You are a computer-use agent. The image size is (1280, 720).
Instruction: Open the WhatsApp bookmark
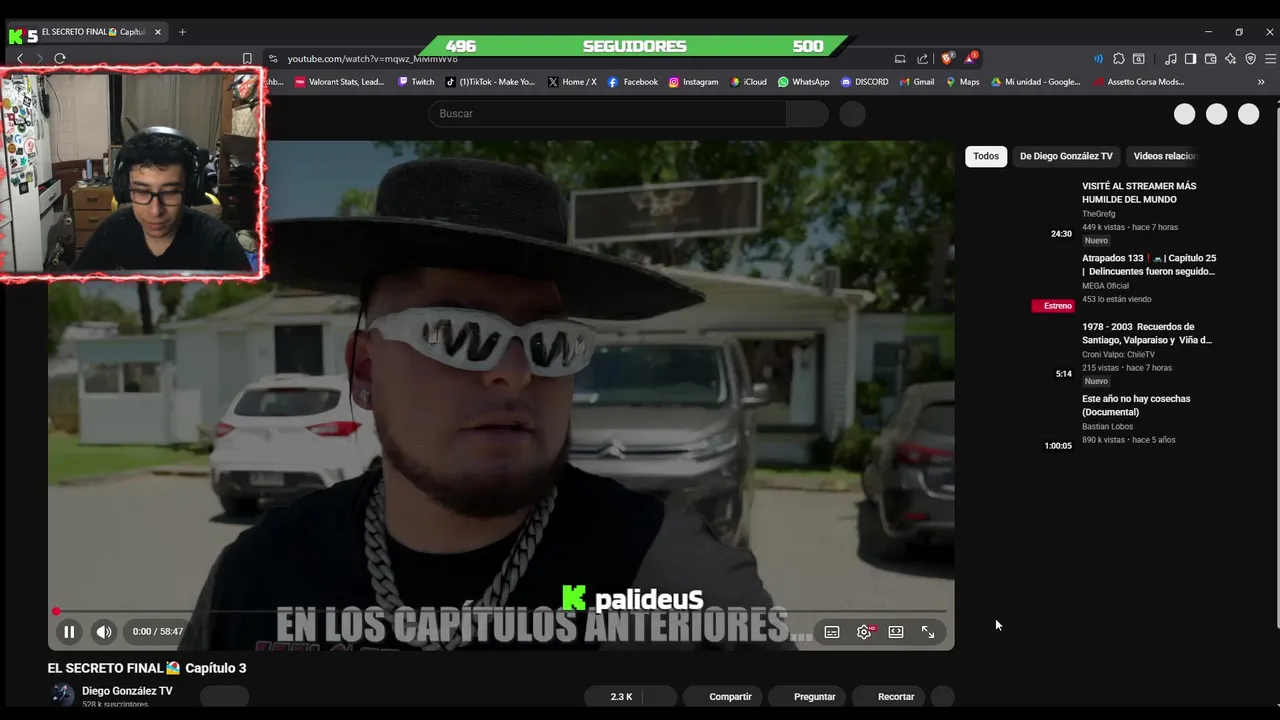point(803,82)
